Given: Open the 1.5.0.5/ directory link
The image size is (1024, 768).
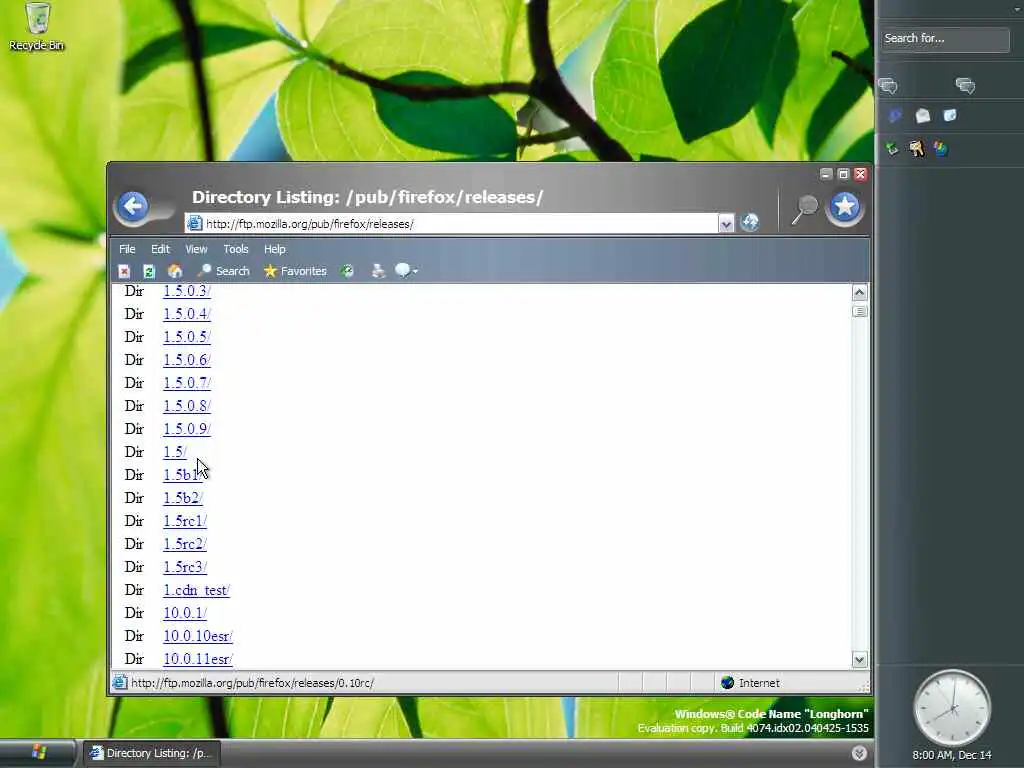Looking at the screenshot, I should pos(187,337).
